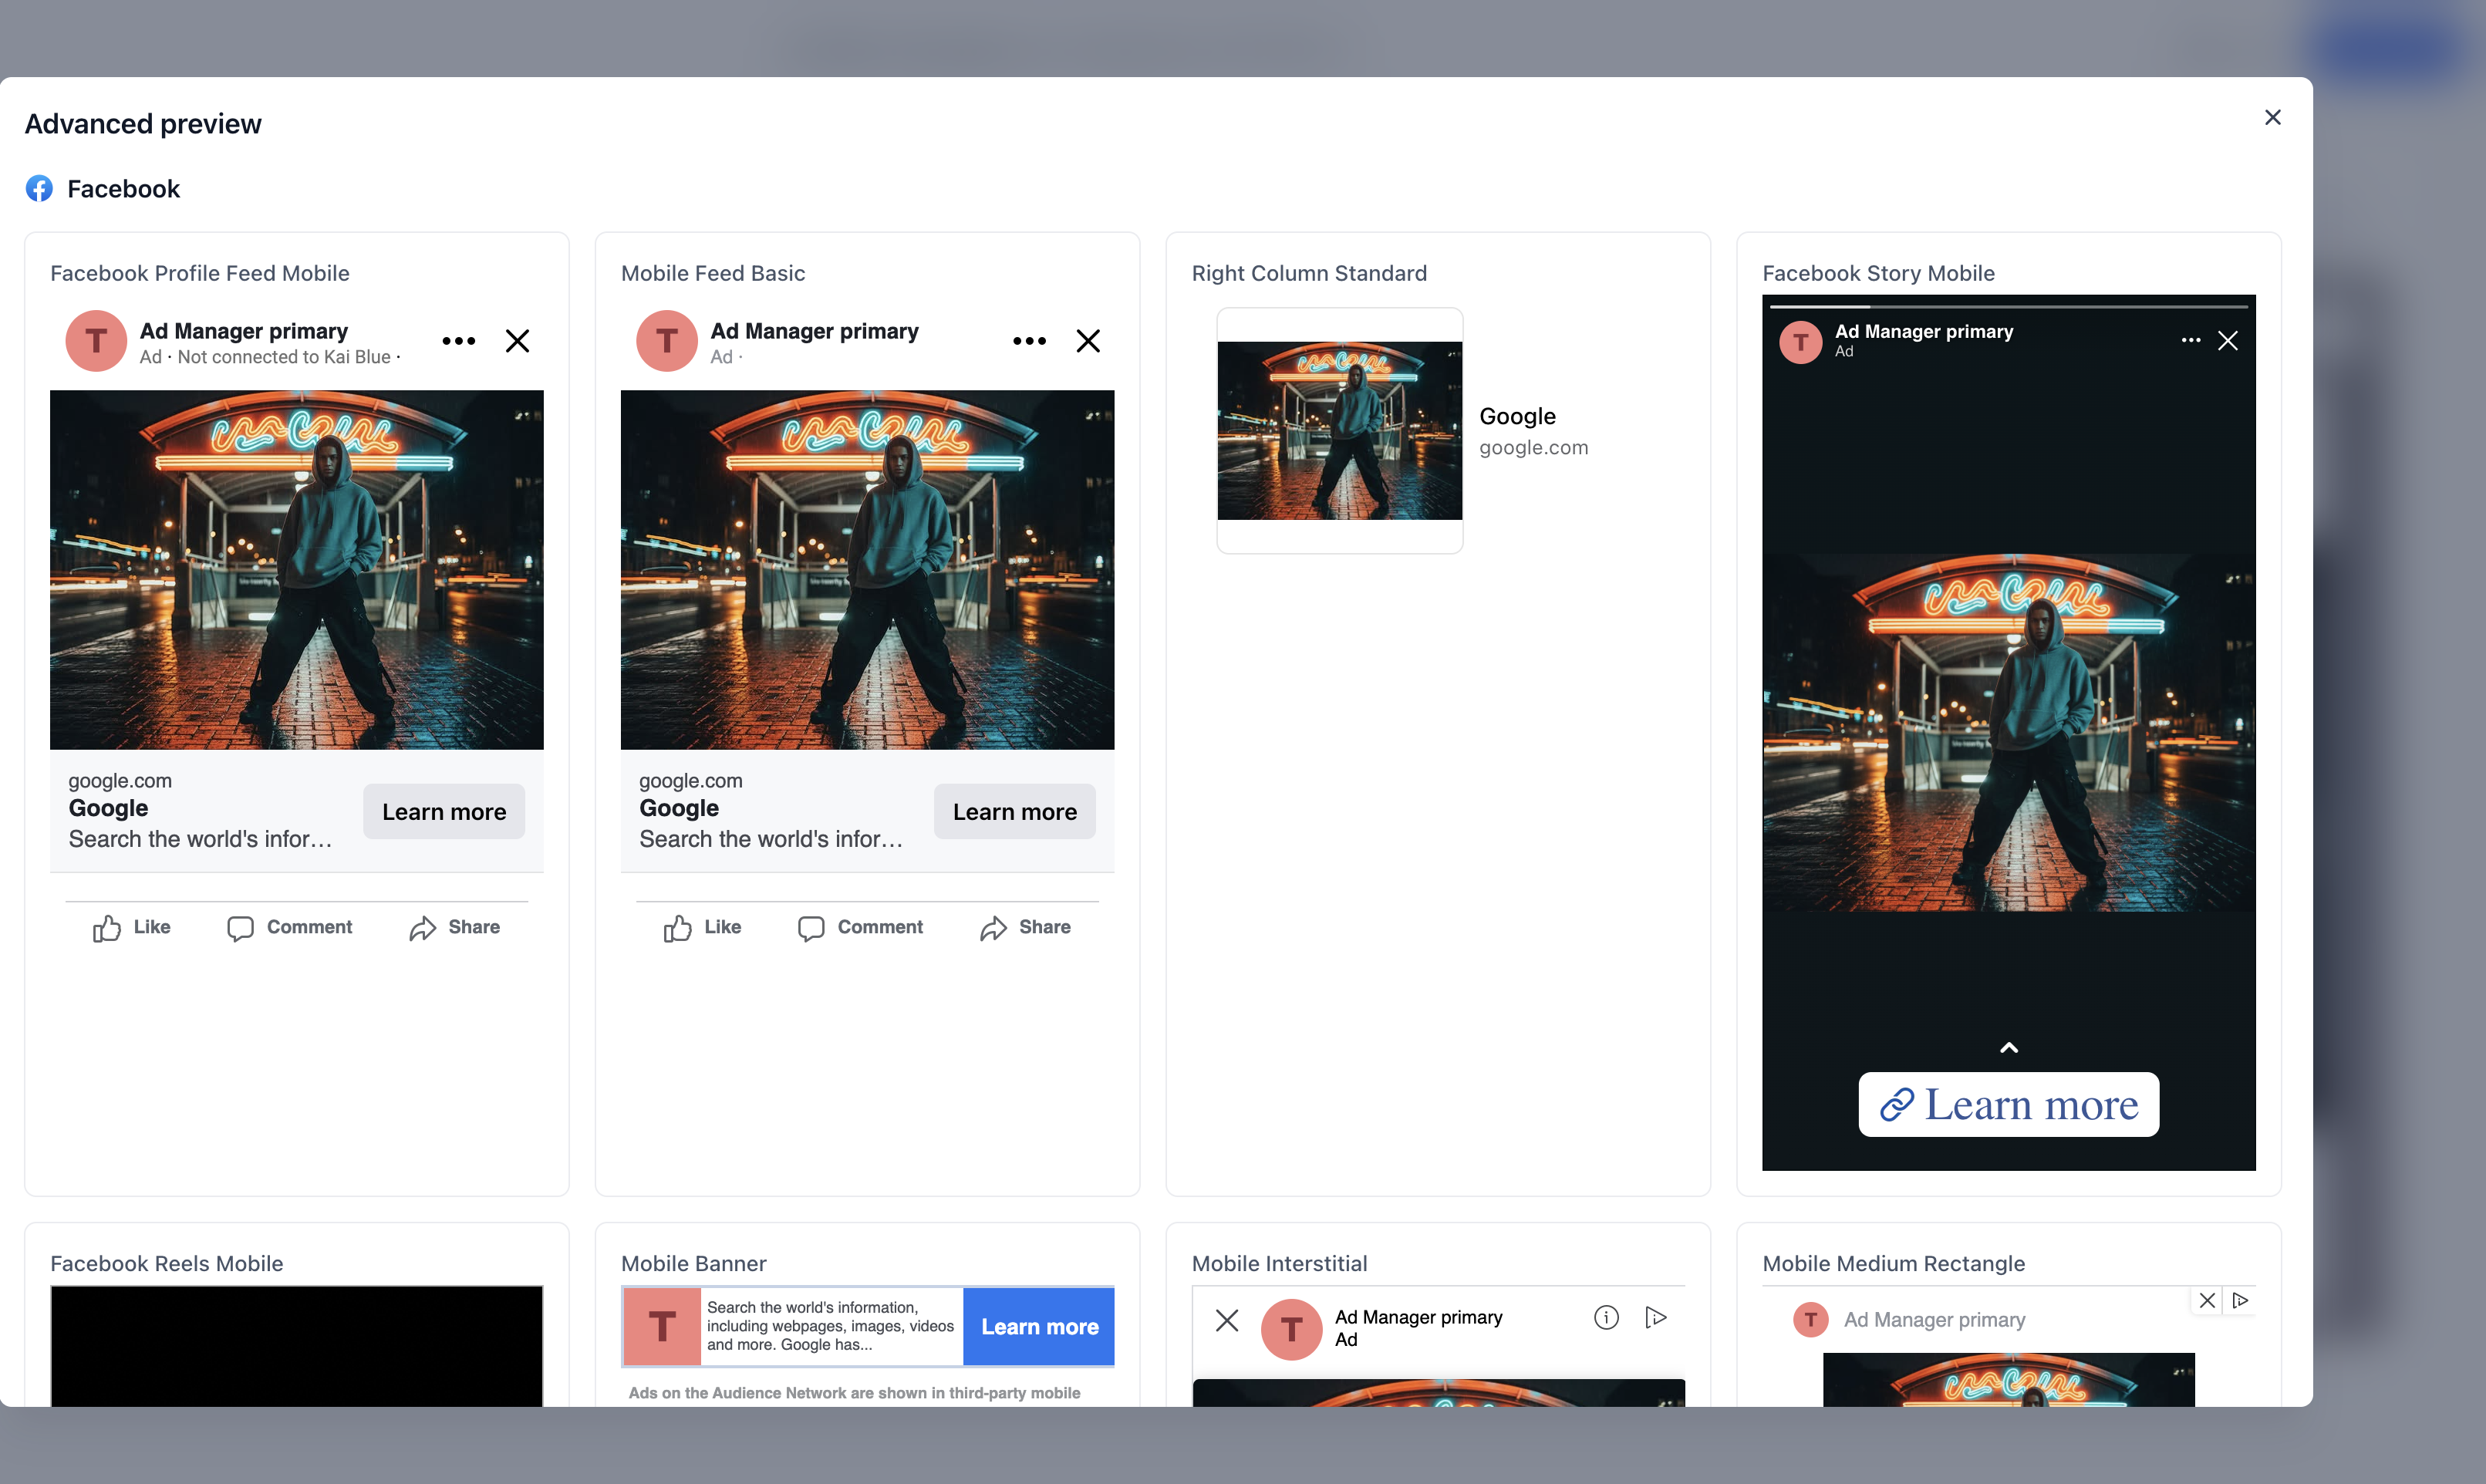Image resolution: width=2486 pixels, height=1484 pixels.
Task: Click AdChoices play icon in Mobile Interstitial
Action: point(1656,1318)
